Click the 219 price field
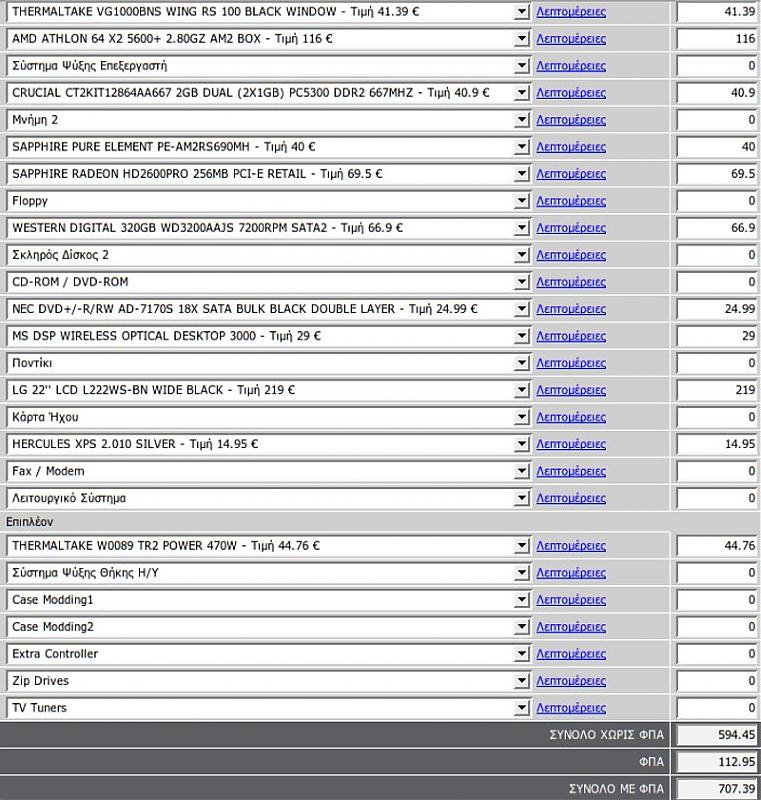Viewport: 761px width, 800px height. coord(717,390)
